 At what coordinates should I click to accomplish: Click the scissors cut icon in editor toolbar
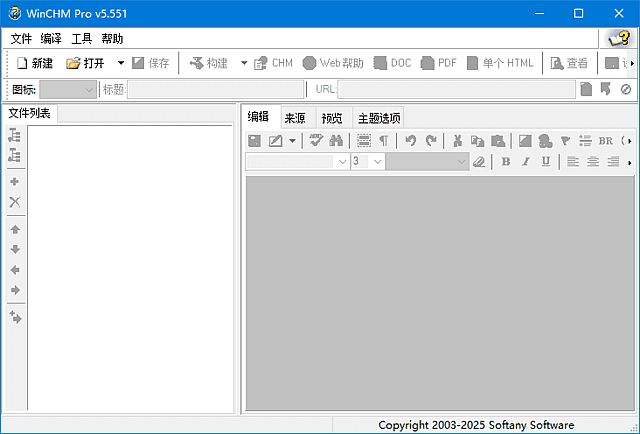(457, 141)
